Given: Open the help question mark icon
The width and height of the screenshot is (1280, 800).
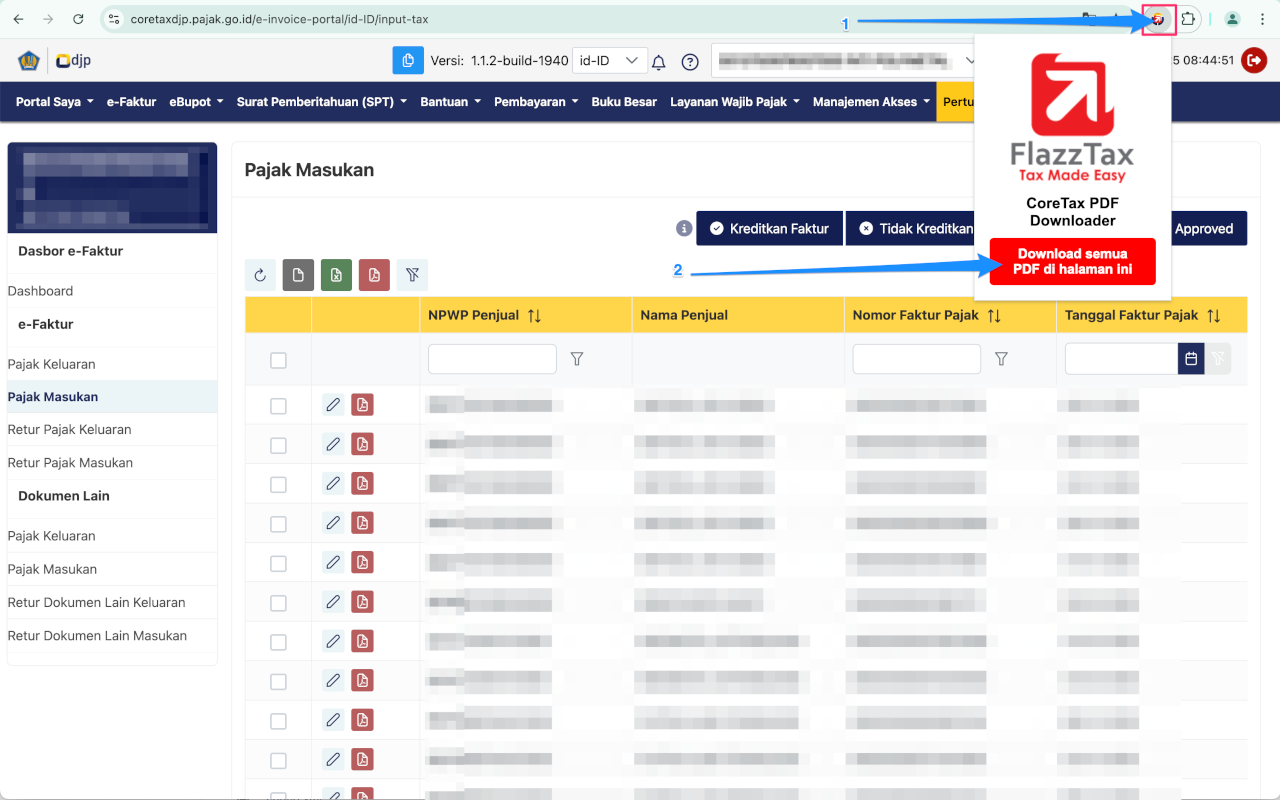Looking at the screenshot, I should 690,61.
